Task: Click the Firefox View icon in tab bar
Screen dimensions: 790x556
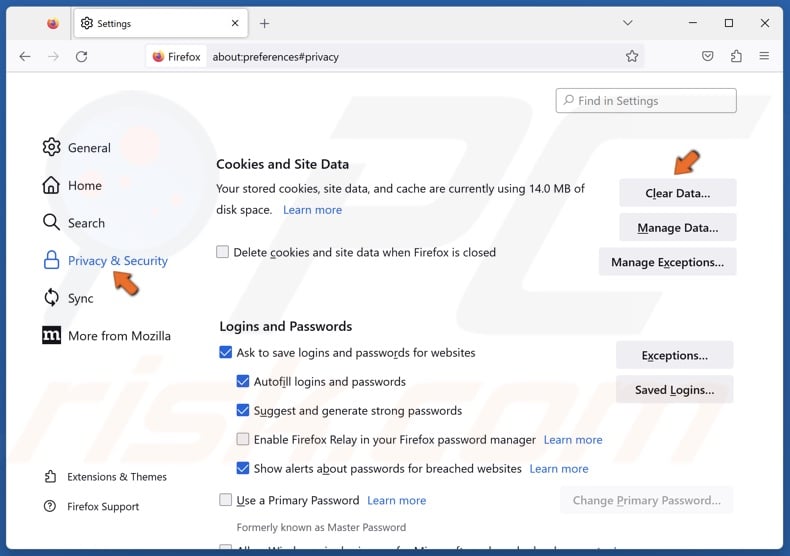Action: click(53, 23)
